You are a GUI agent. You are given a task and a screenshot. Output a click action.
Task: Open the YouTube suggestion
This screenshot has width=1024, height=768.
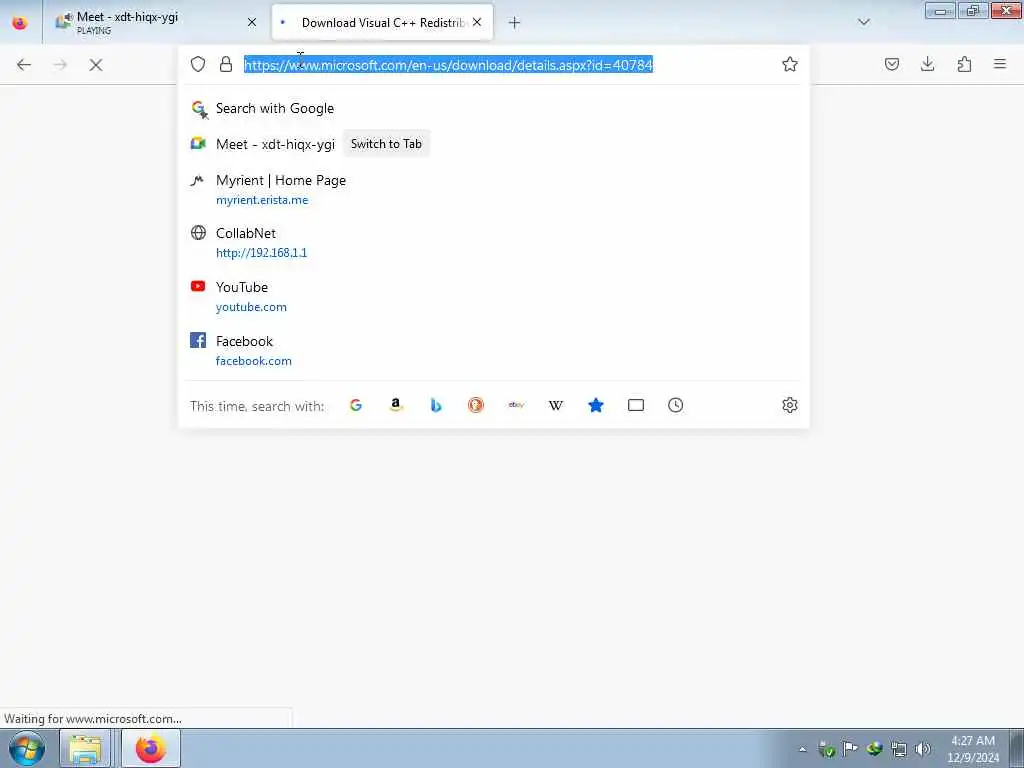click(493, 296)
